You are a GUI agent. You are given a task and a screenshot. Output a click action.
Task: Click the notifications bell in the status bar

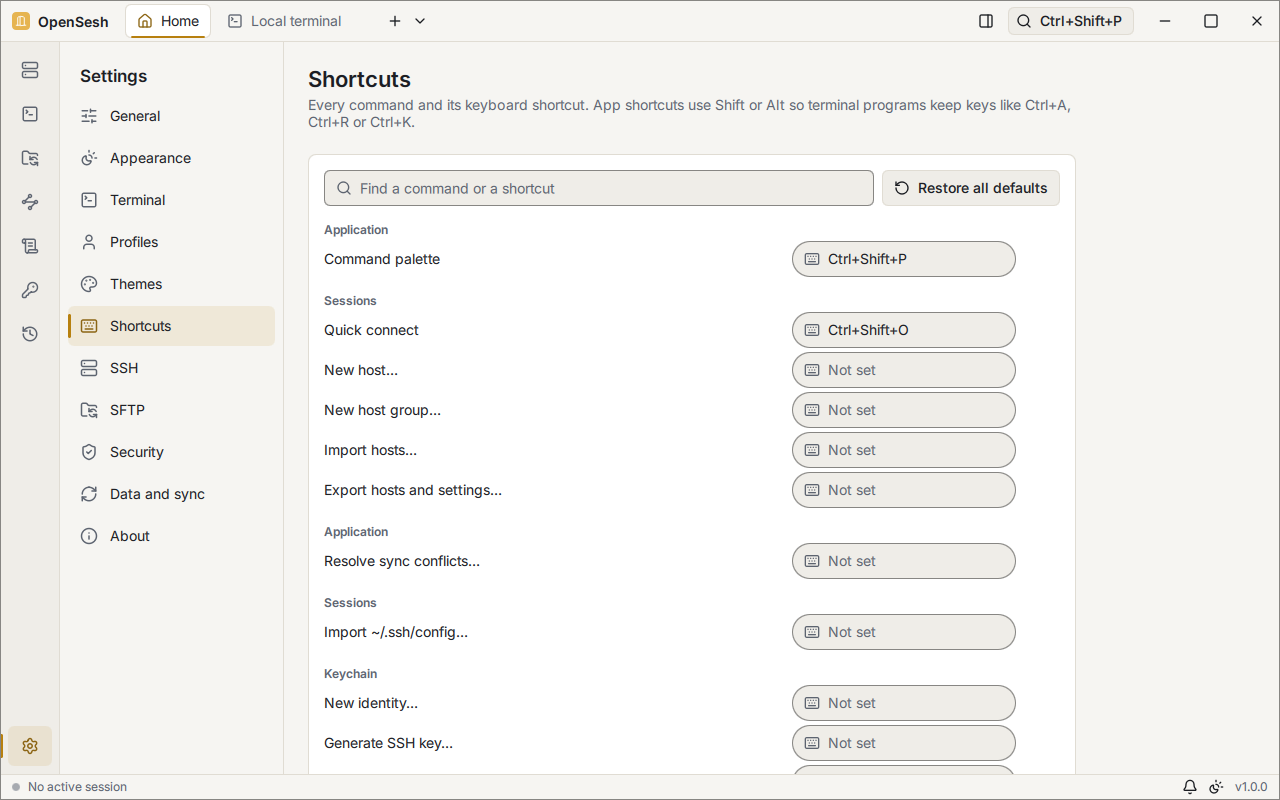(x=1190, y=787)
